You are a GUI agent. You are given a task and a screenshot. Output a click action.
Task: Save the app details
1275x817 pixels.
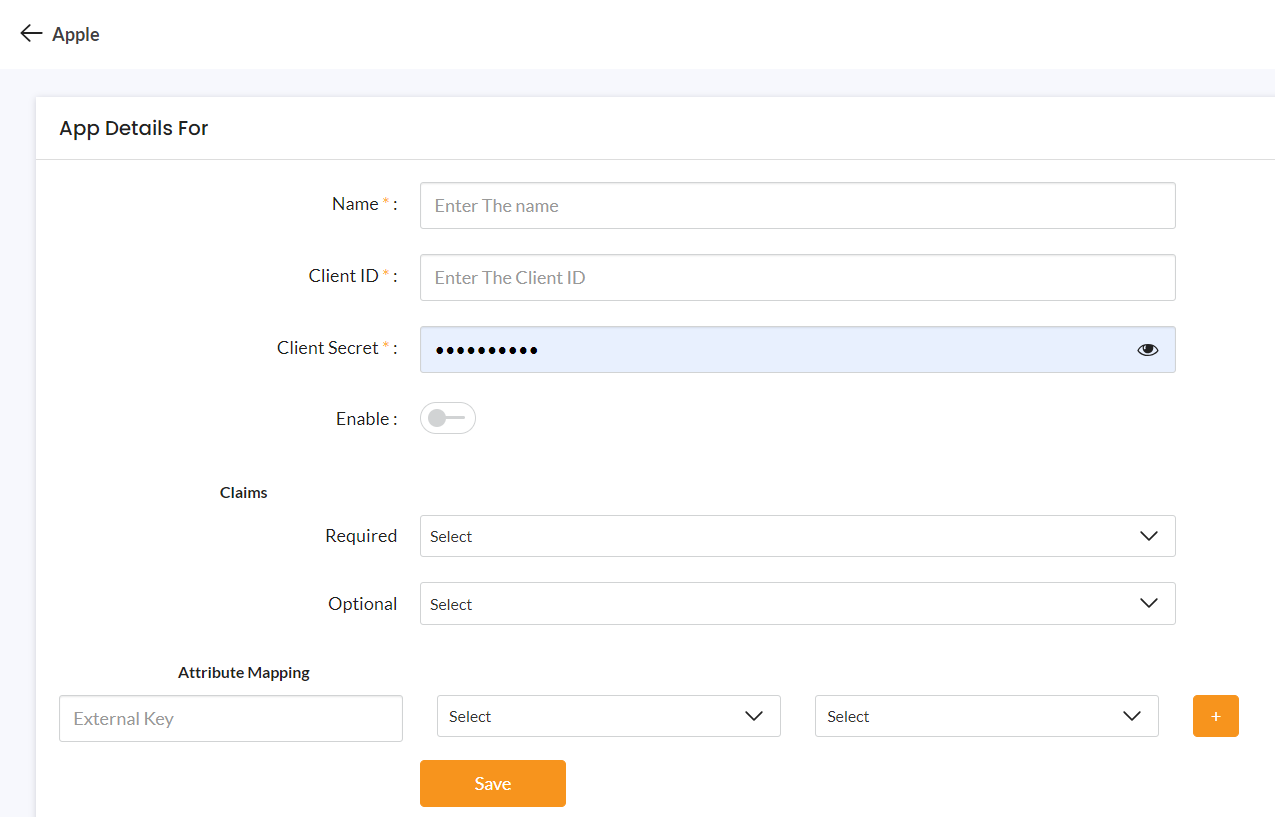tap(492, 783)
